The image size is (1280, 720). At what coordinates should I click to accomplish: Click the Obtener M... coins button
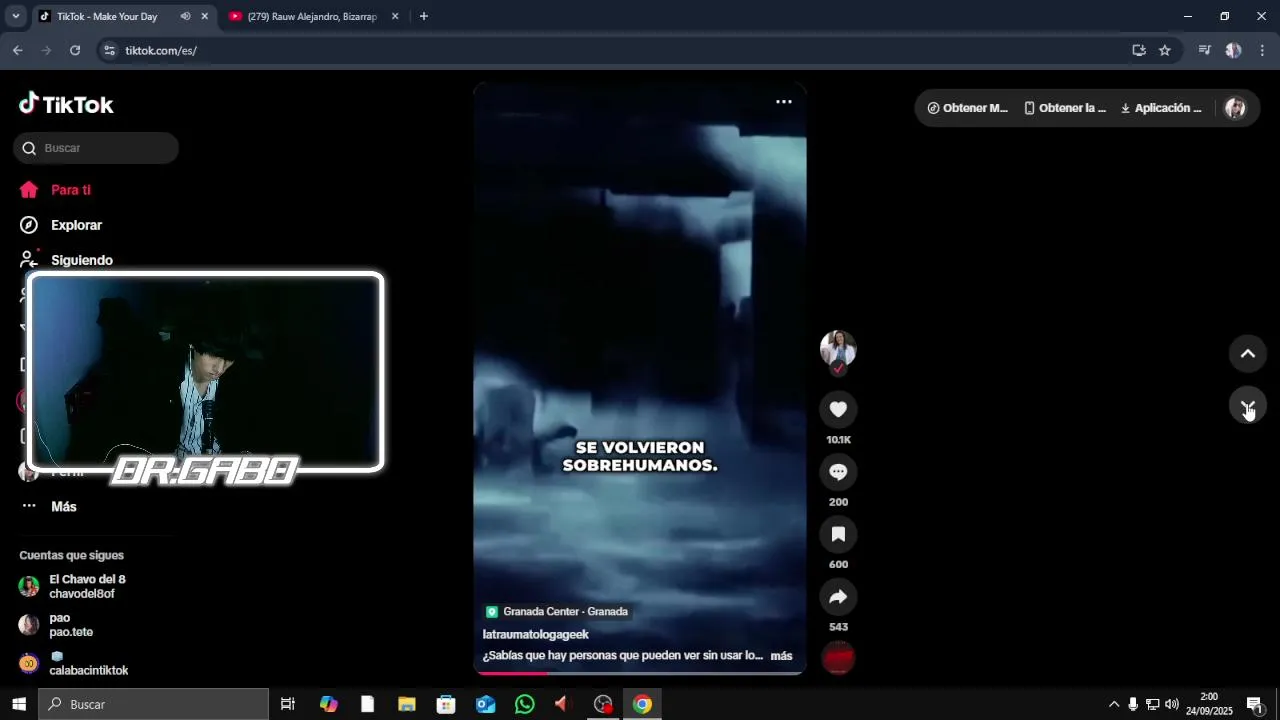pos(967,108)
